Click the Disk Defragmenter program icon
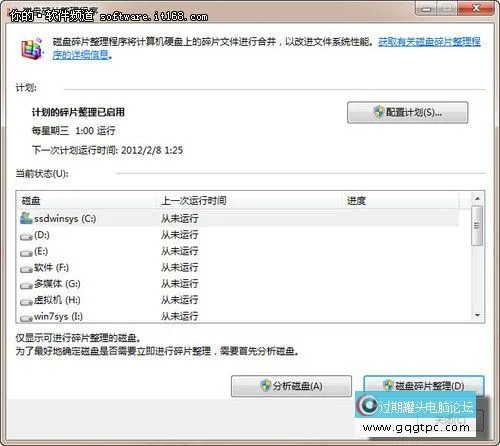 pos(32,48)
